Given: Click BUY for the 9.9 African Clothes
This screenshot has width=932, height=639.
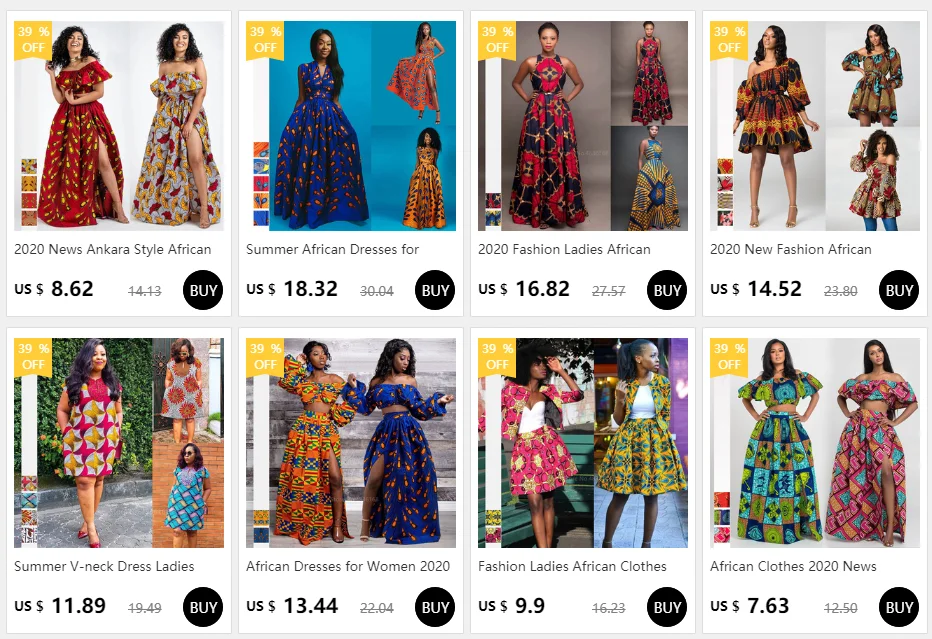Looking at the screenshot, I should click(x=667, y=607).
